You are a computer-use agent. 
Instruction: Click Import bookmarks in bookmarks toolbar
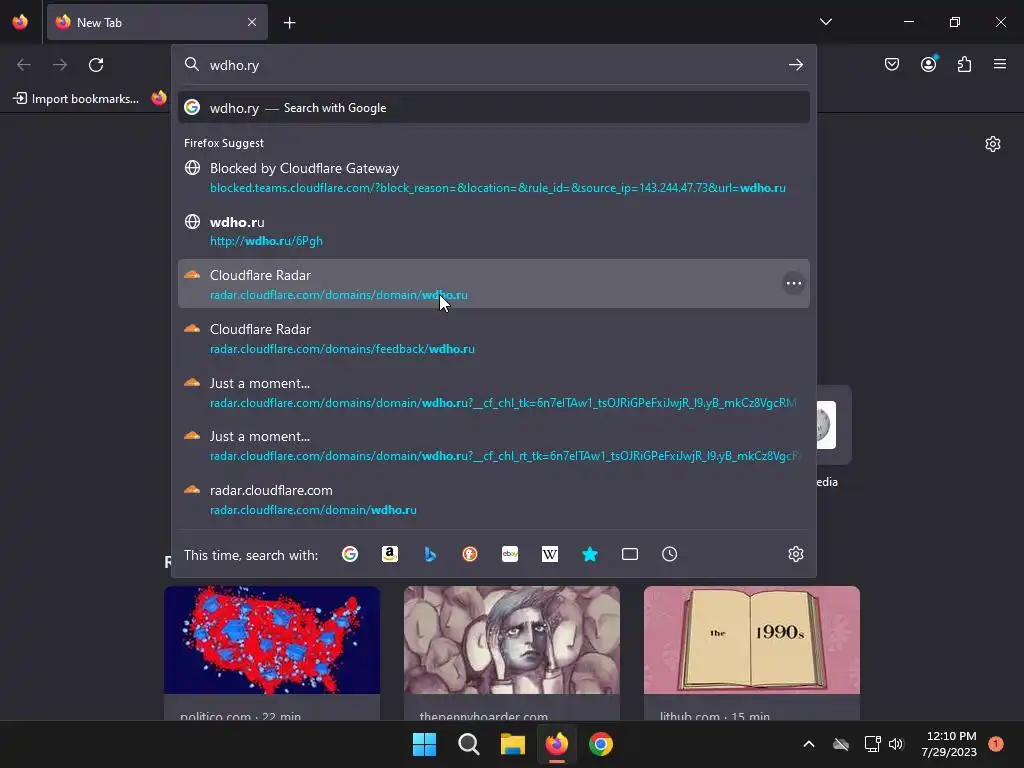pyautogui.click(x=76, y=99)
